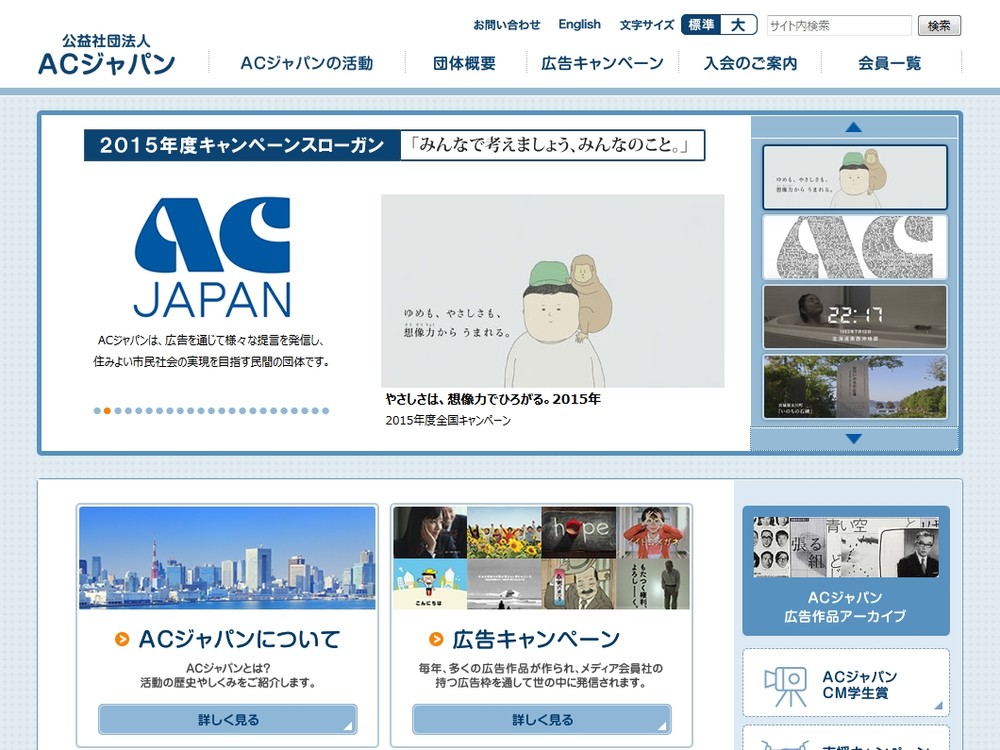Open ACジャパンの活動 menu
1000x750 pixels.
click(306, 63)
